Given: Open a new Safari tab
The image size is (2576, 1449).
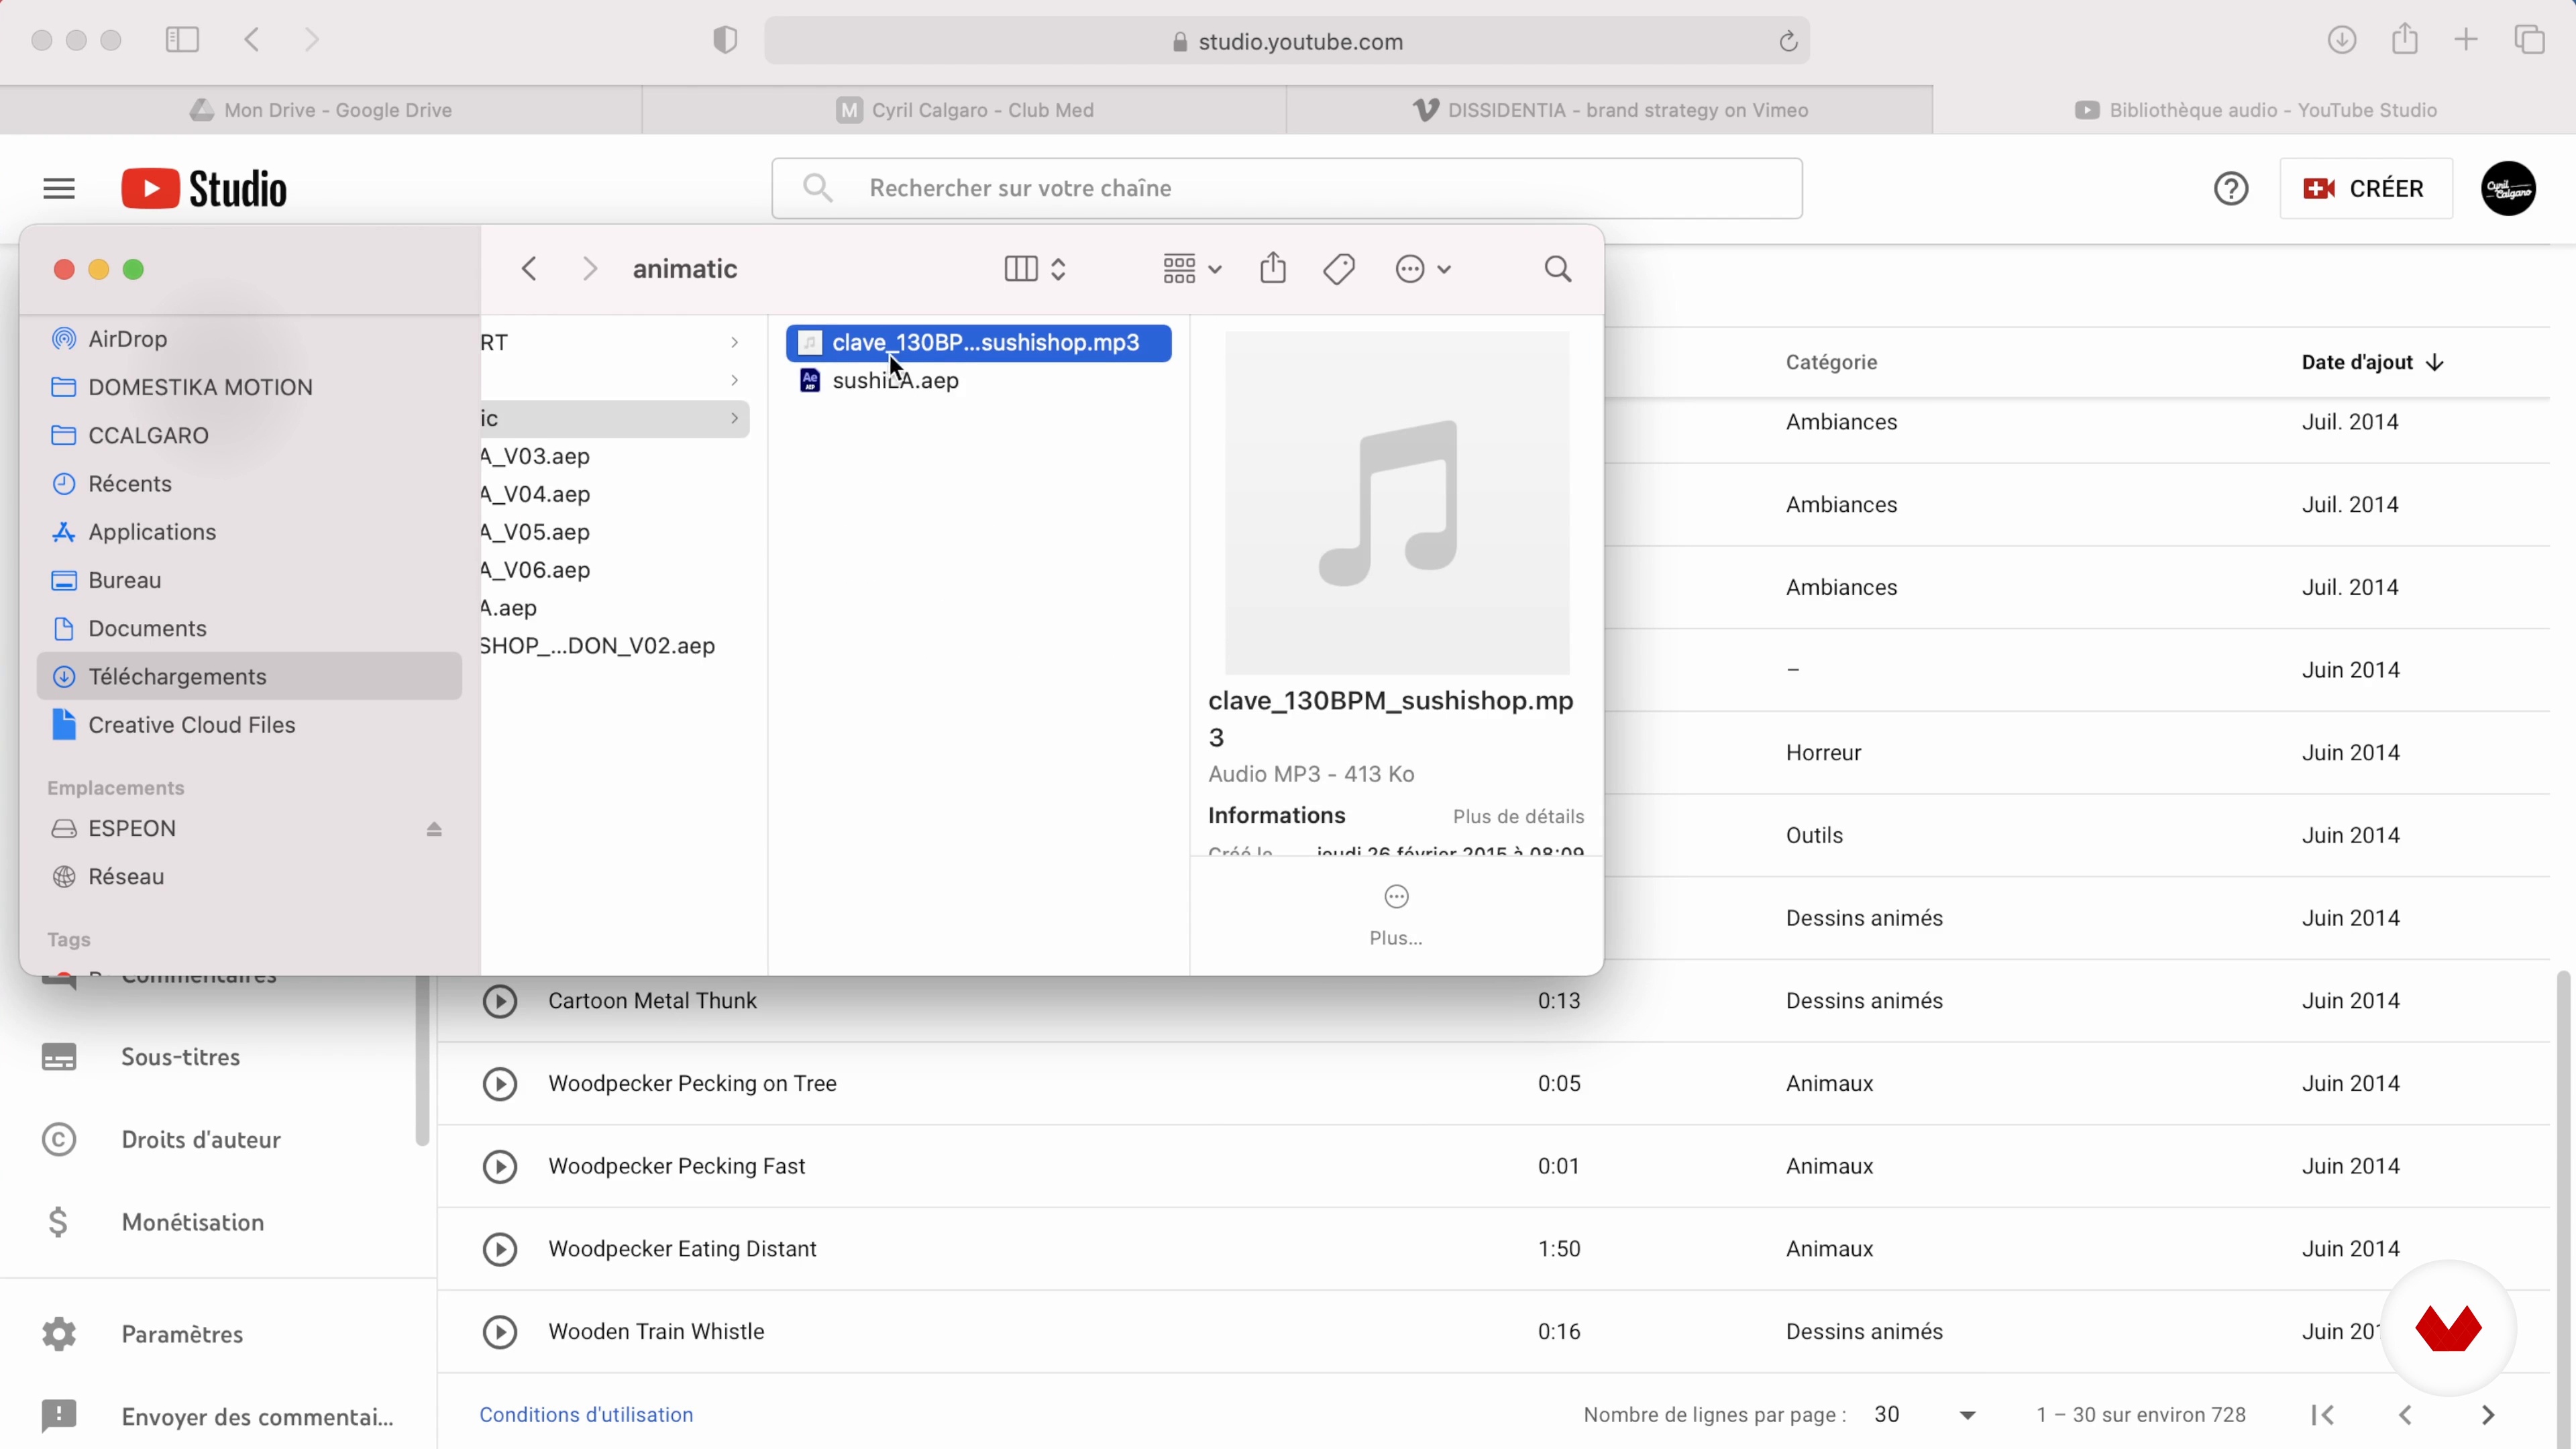Looking at the screenshot, I should point(2466,40).
